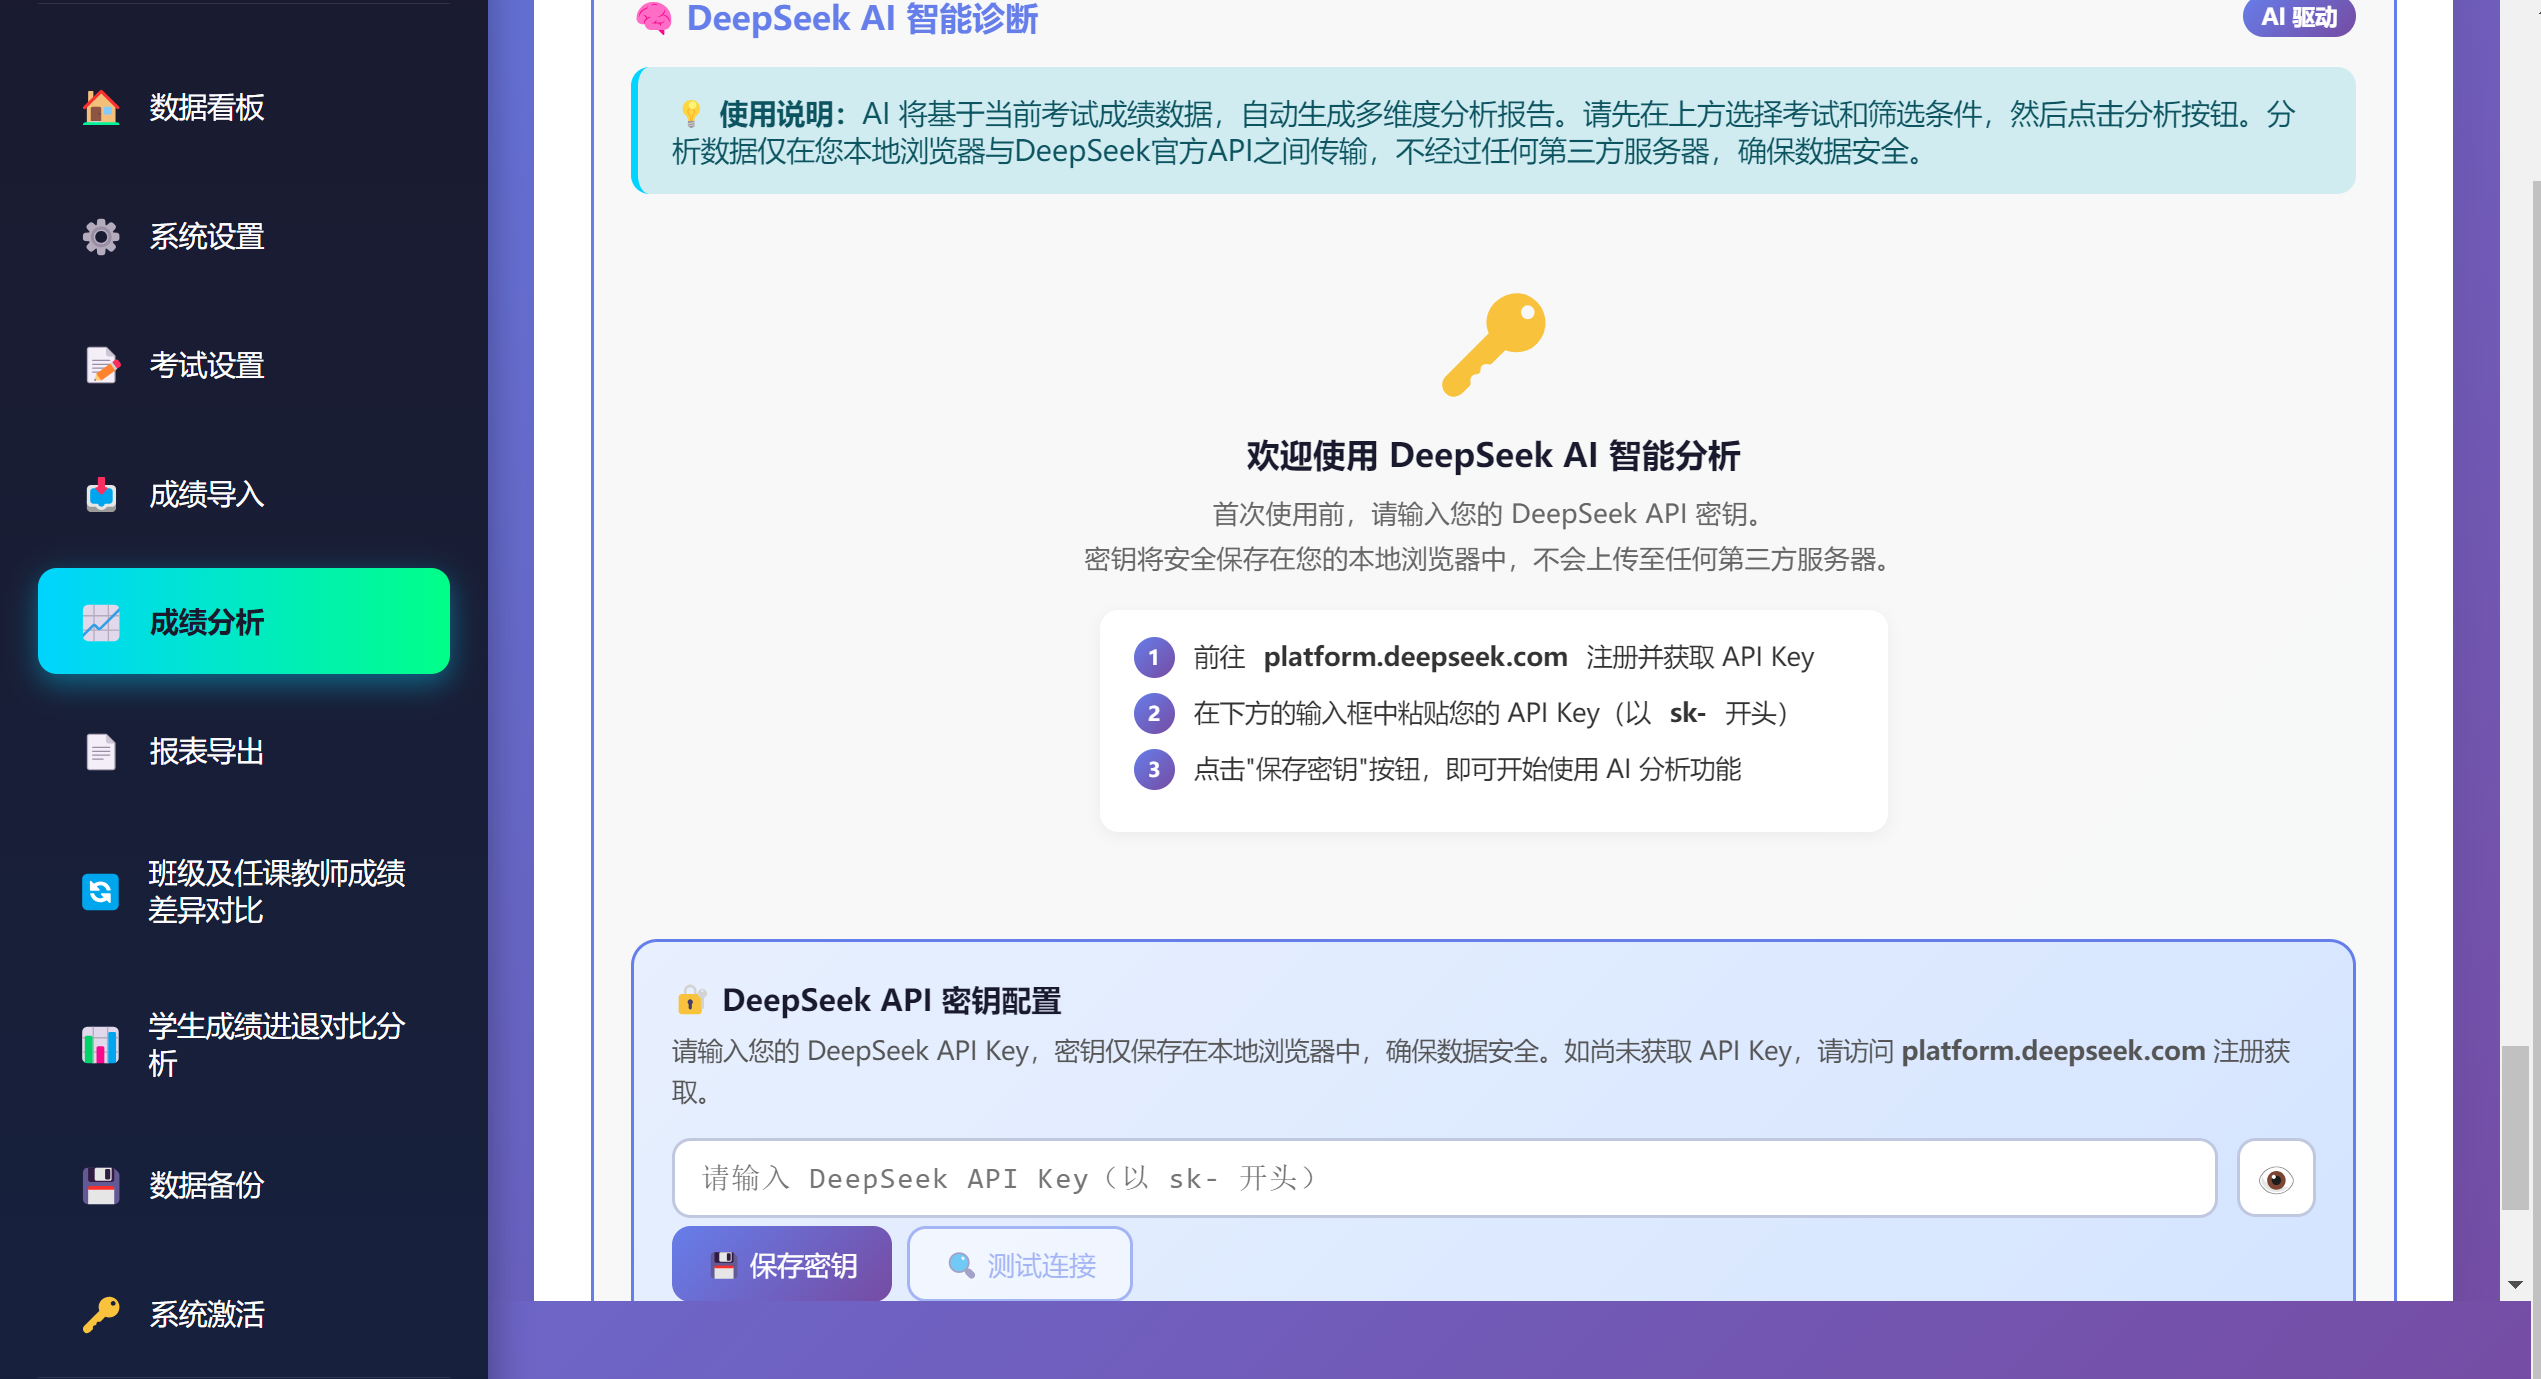
Task: Open the 数据看板 menu item
Action: pos(244,107)
